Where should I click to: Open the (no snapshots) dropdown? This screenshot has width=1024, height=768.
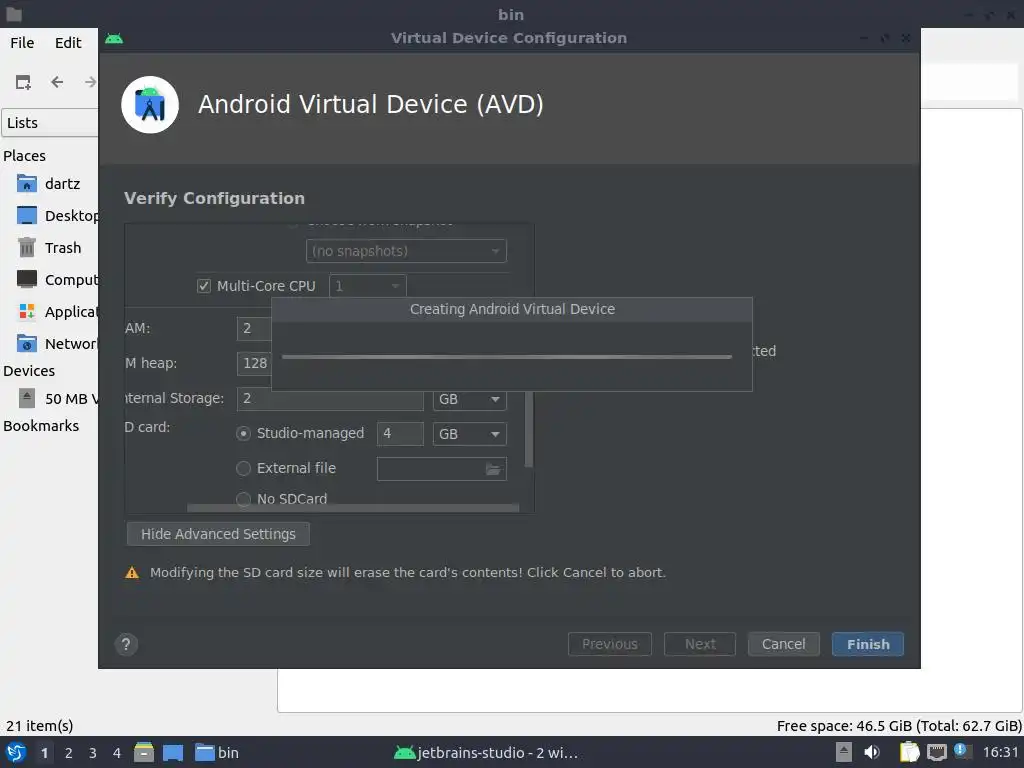[x=406, y=251]
